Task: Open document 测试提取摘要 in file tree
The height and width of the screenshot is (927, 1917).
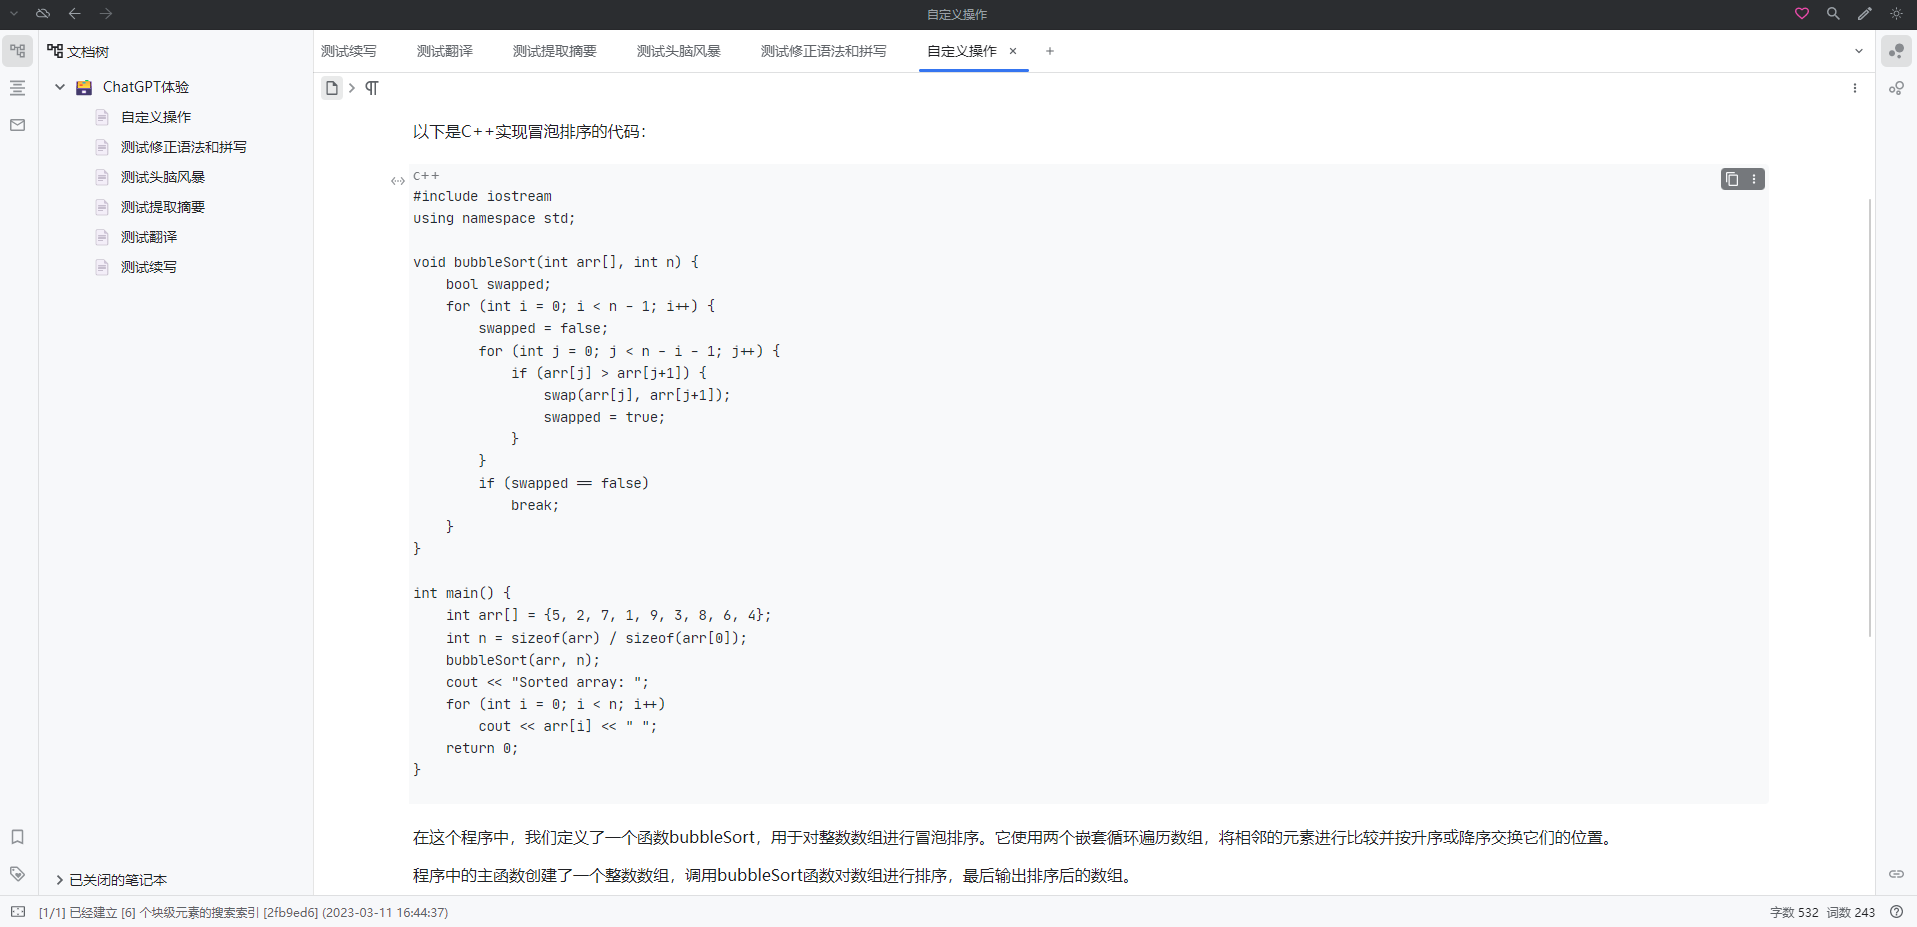Action: 163,207
